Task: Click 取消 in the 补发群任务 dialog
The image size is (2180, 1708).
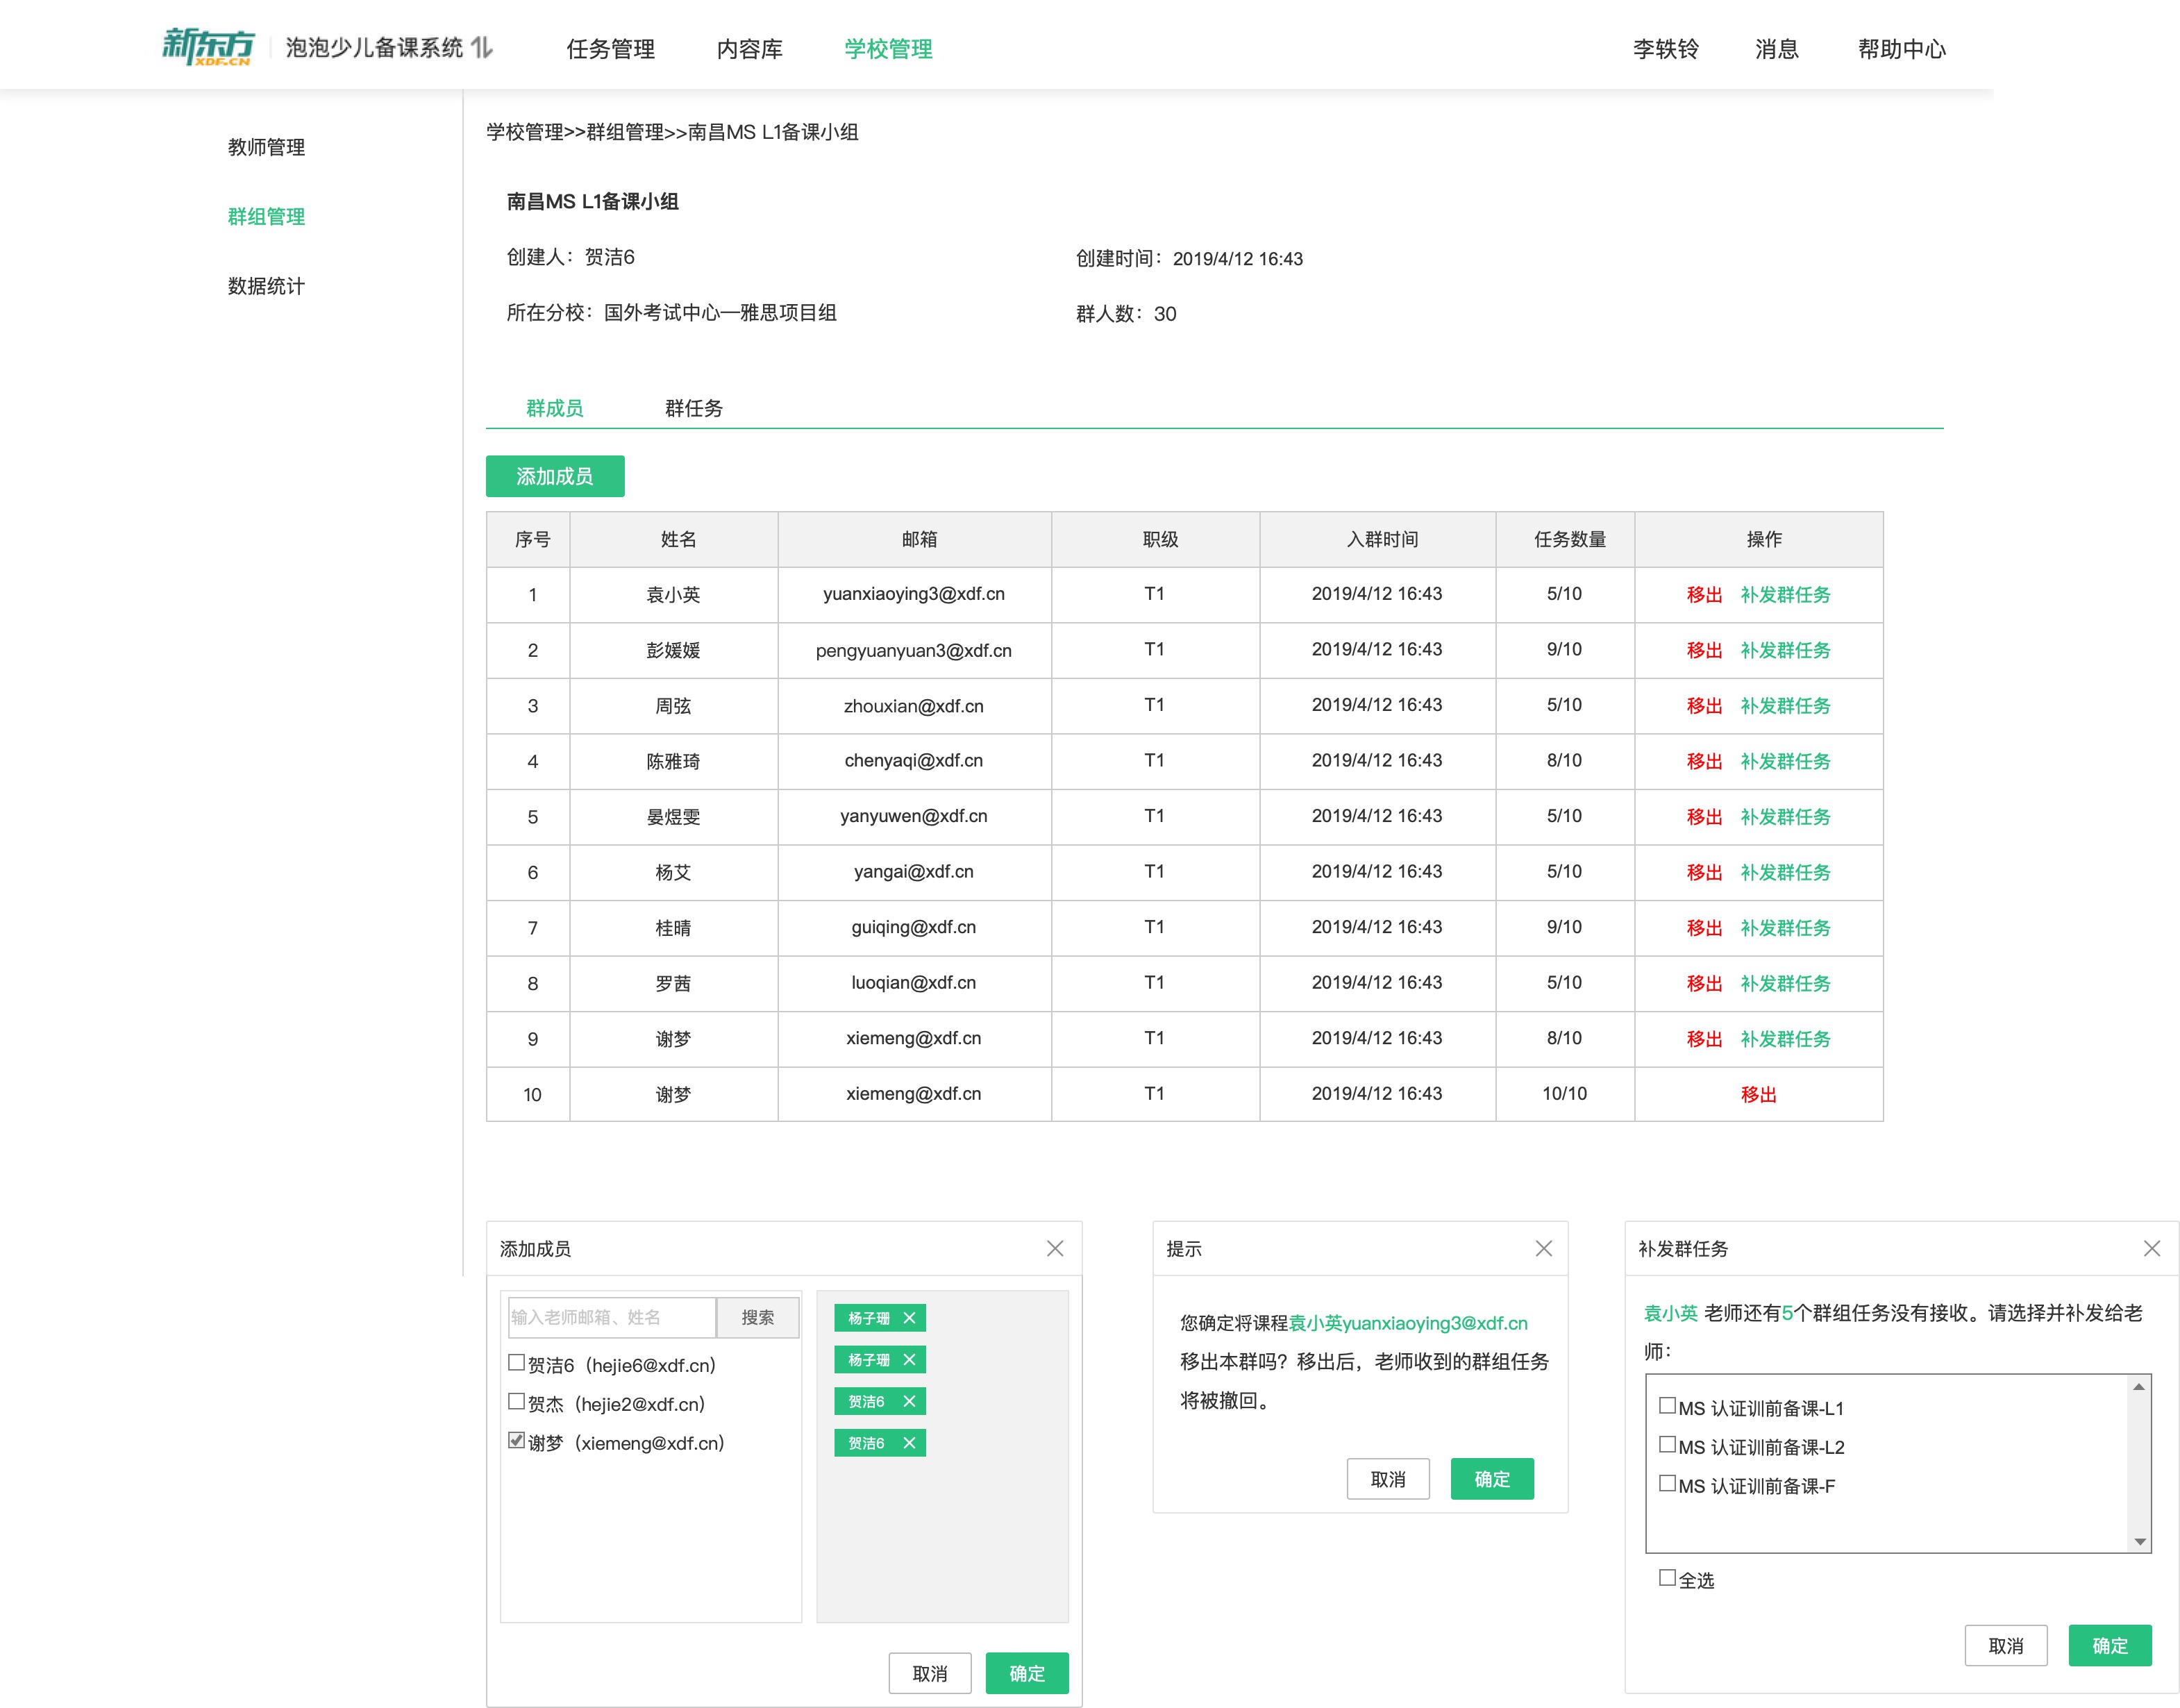Action: tap(2006, 1645)
